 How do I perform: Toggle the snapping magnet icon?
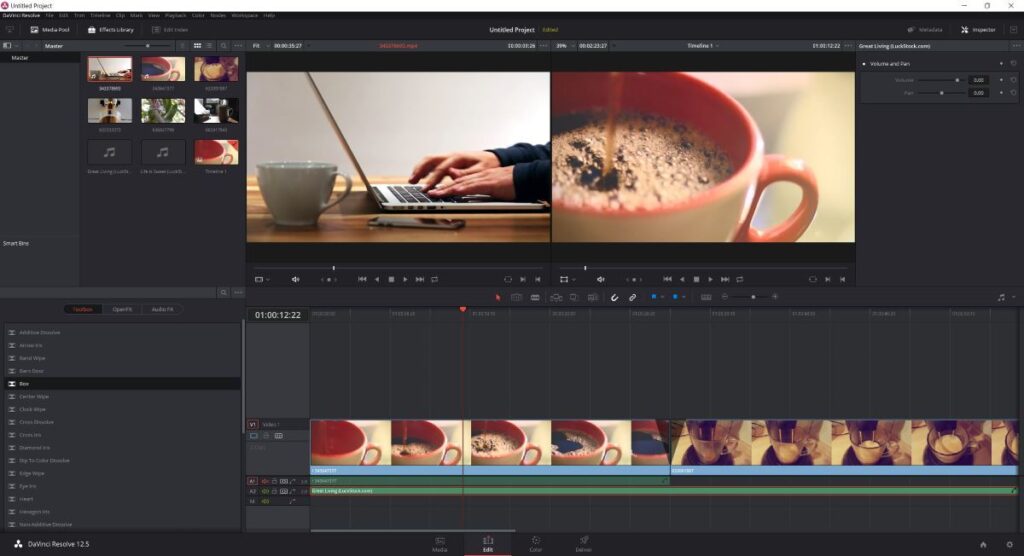[614, 297]
